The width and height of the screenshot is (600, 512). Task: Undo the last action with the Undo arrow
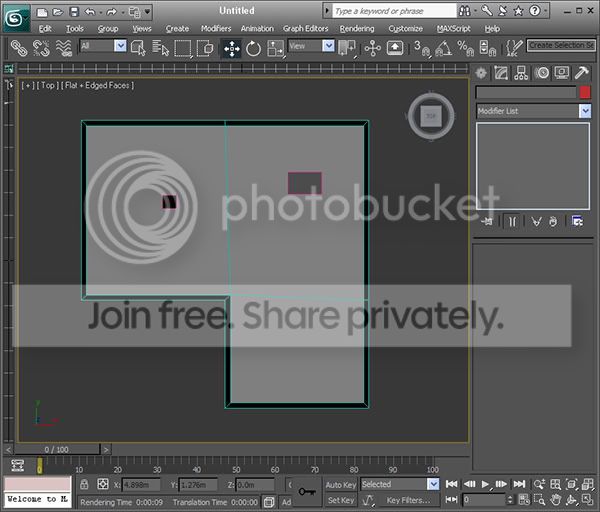point(90,12)
